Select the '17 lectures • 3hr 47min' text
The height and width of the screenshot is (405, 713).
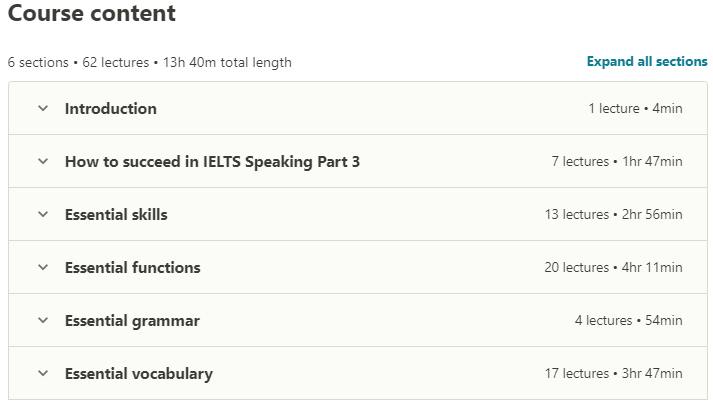[614, 374]
